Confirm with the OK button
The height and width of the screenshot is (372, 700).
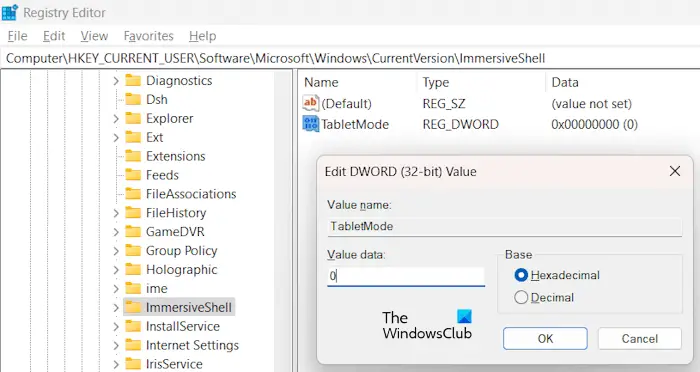[545, 339]
